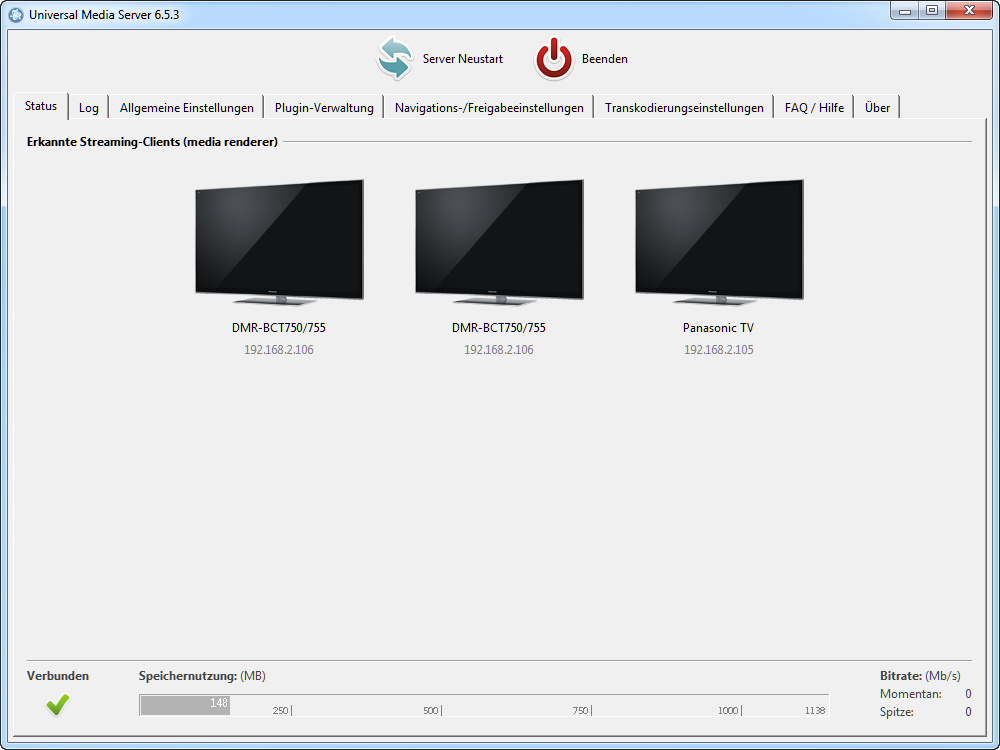Click the IP address 192.168.2.105

point(719,349)
